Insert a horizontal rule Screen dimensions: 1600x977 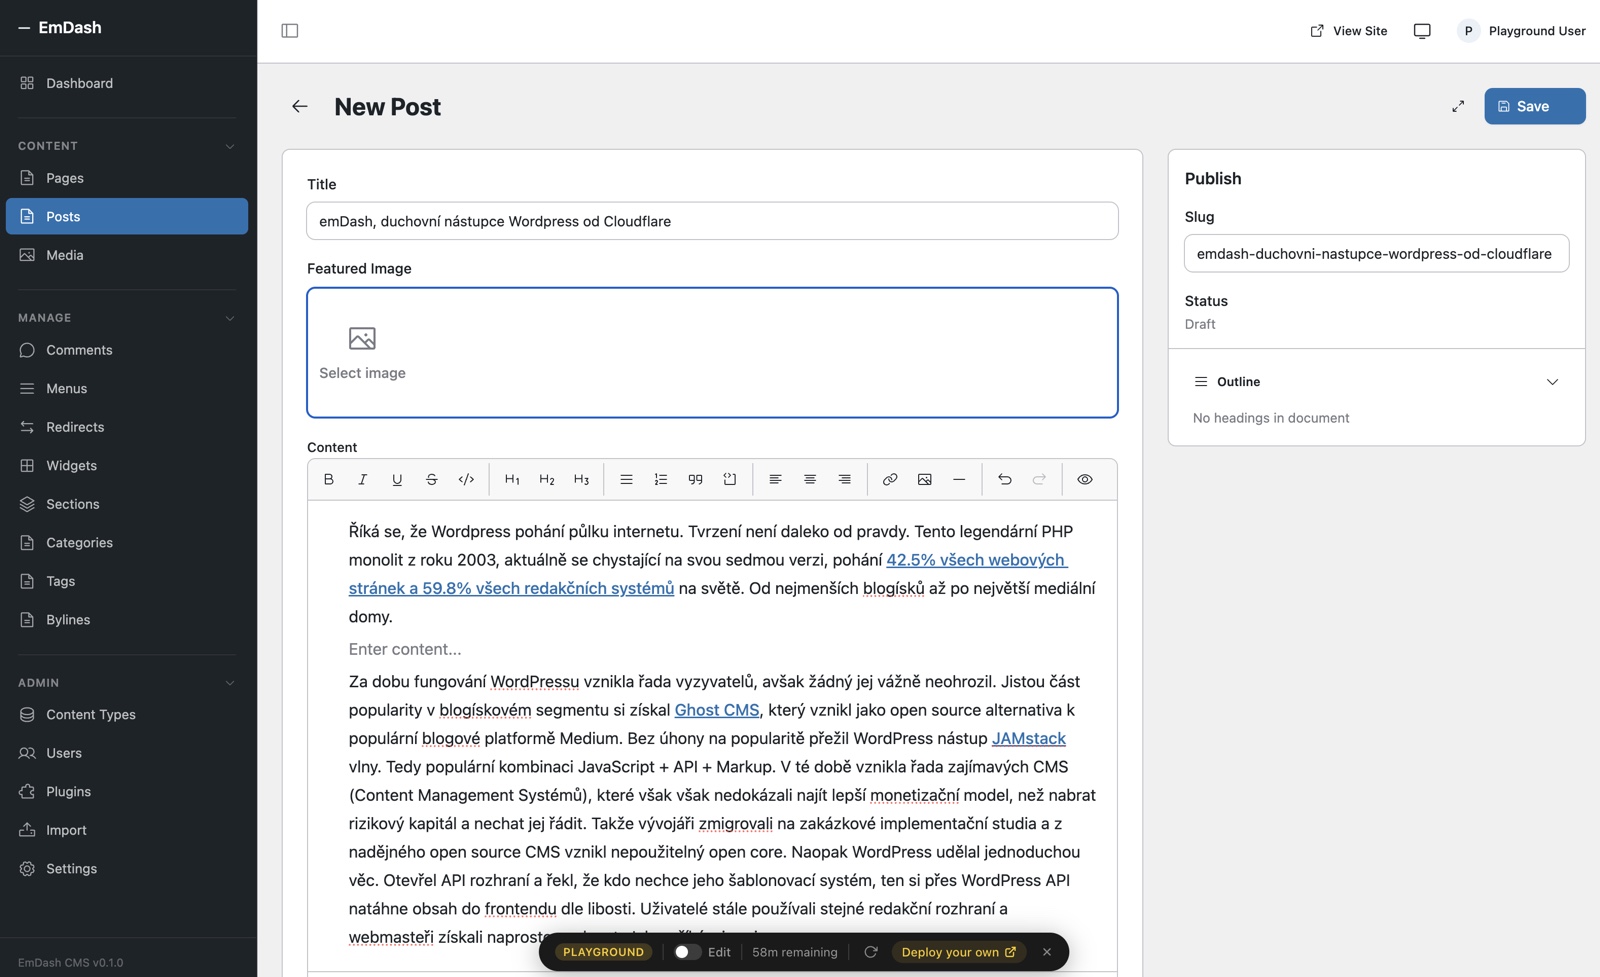pos(959,480)
